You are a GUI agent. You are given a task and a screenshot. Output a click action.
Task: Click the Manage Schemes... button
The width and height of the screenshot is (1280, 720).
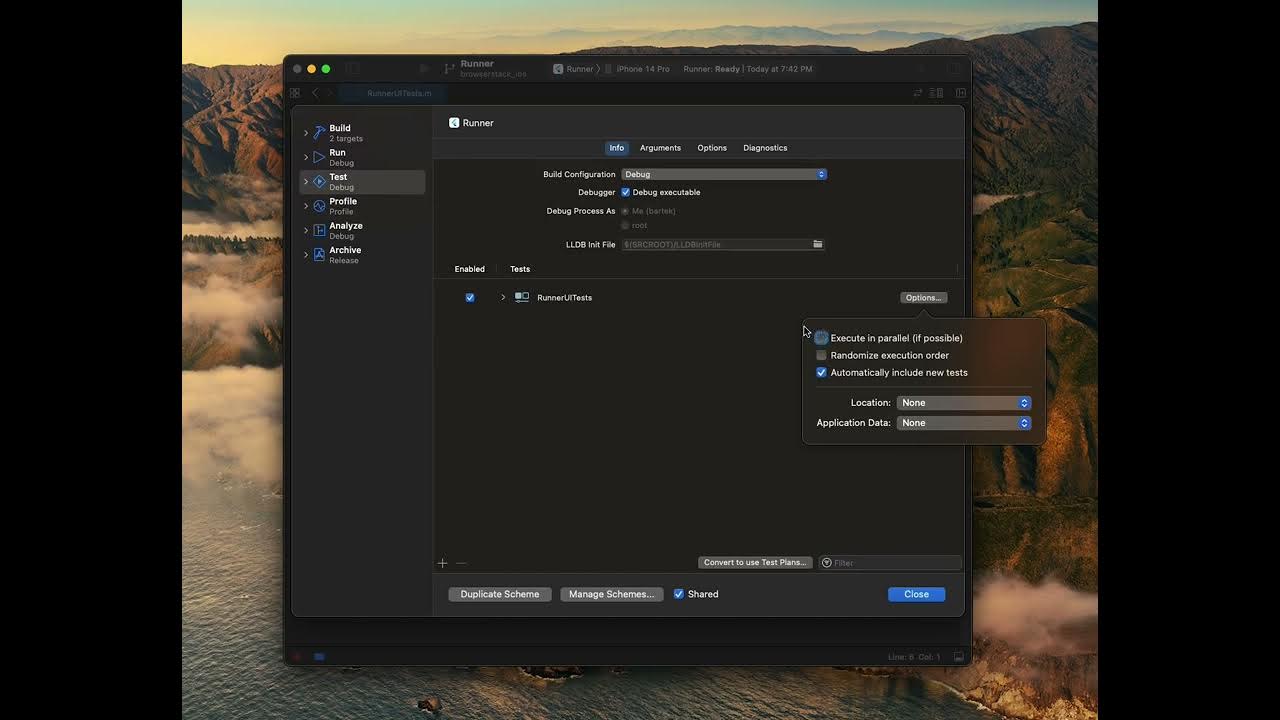click(x=612, y=594)
